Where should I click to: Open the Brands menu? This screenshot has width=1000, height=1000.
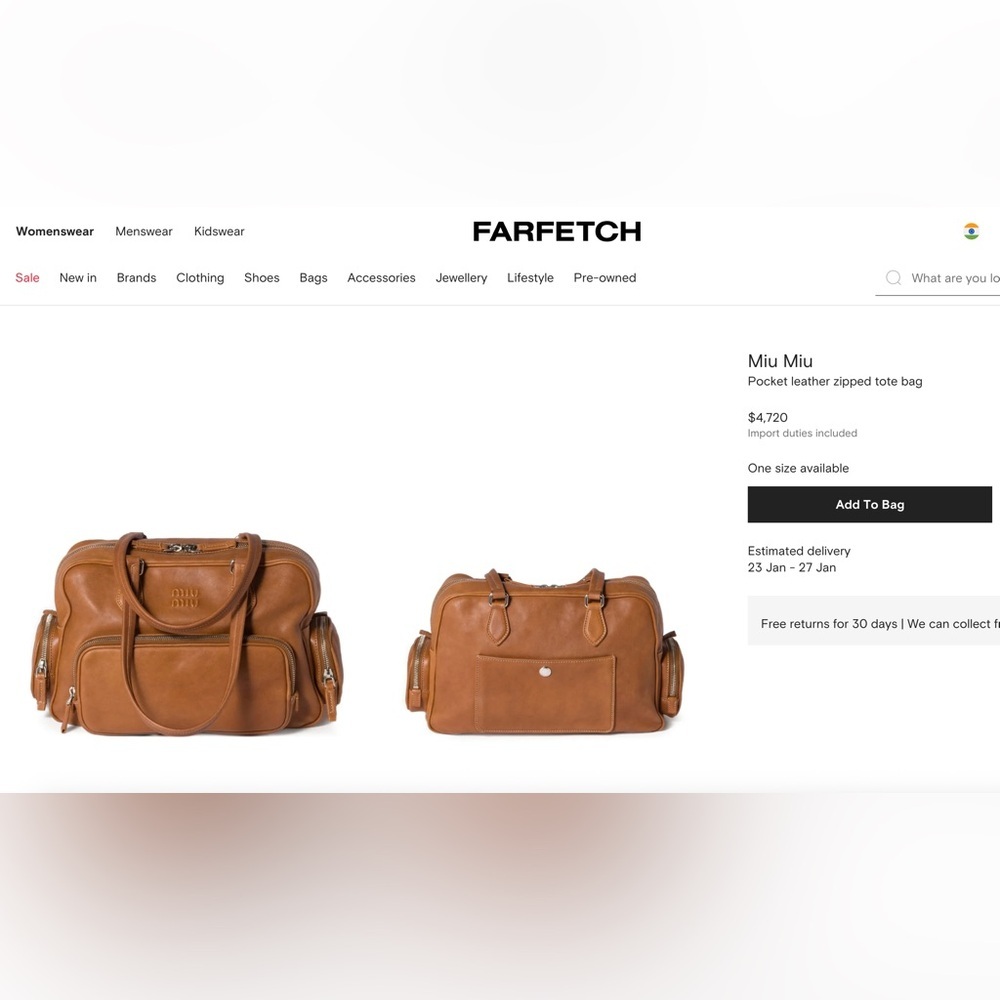coord(136,277)
